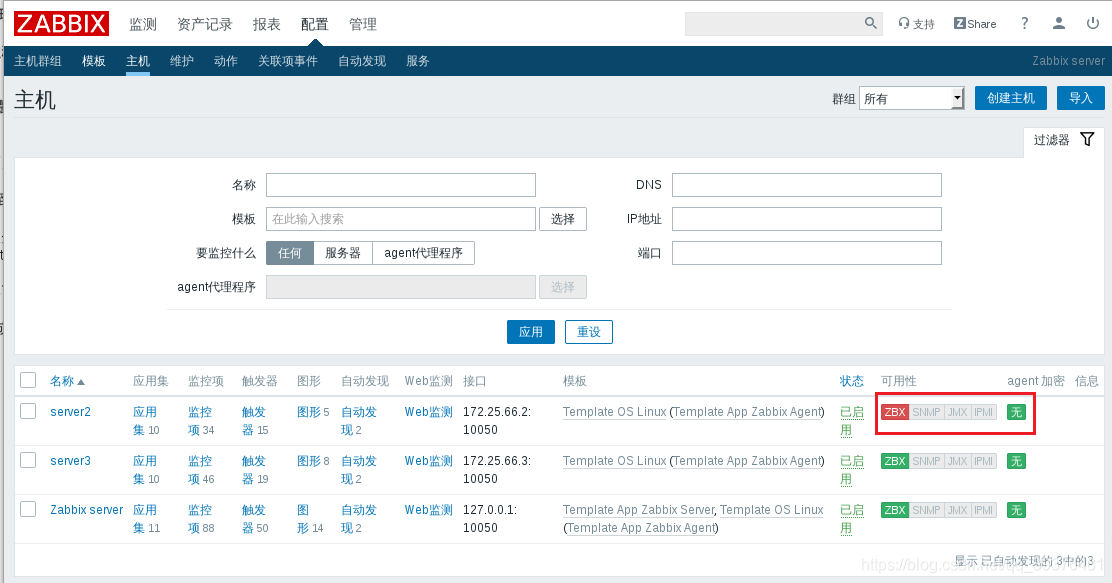Select 任何 monitoring option
The image size is (1112, 583).
pos(289,252)
